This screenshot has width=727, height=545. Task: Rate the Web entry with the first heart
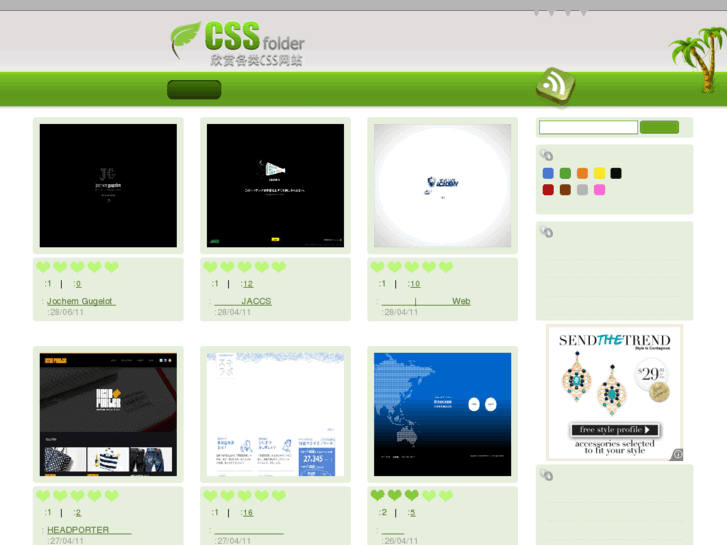[x=377, y=267]
